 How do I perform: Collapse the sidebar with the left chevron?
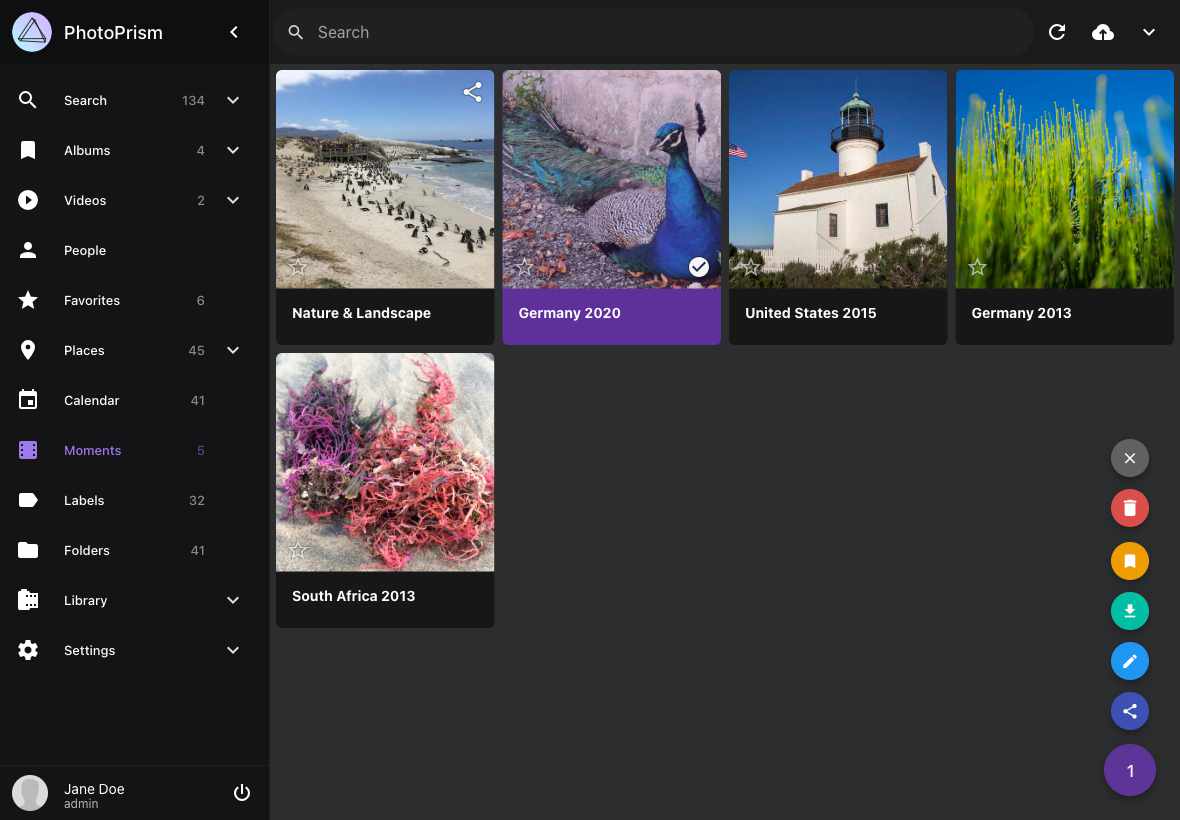(234, 32)
